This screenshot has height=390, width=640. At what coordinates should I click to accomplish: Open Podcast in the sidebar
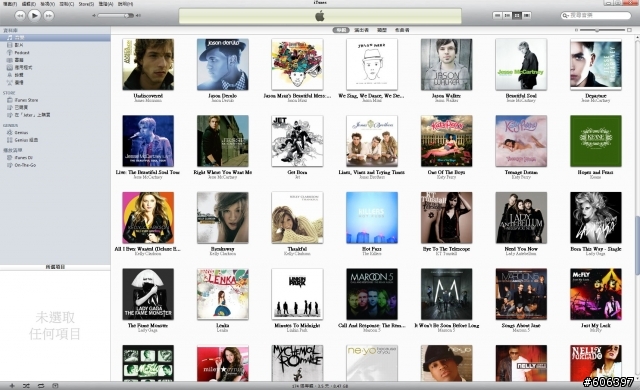tap(55, 53)
